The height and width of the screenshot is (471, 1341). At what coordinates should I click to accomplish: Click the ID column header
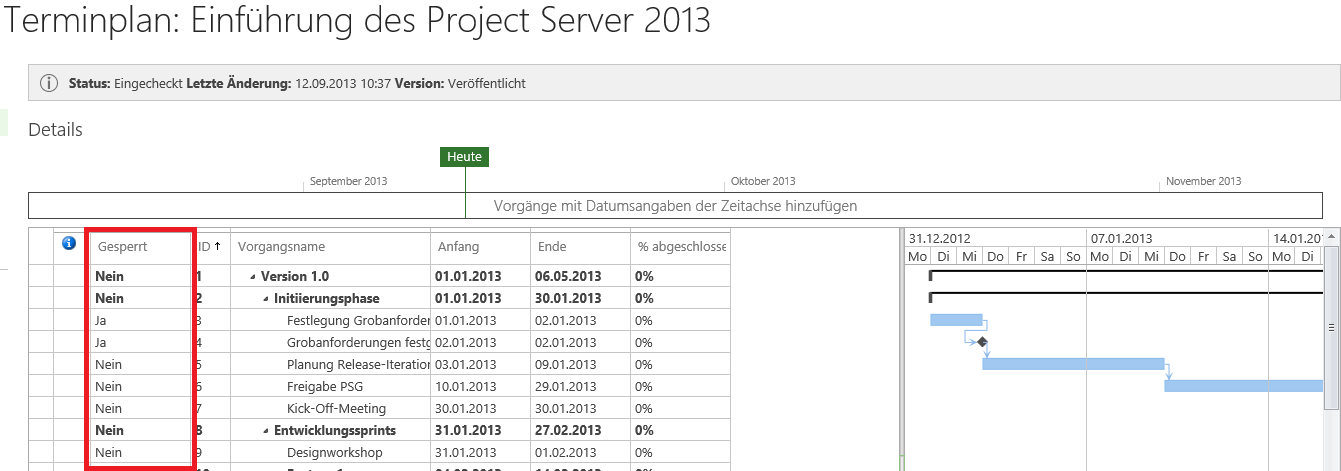(209, 246)
